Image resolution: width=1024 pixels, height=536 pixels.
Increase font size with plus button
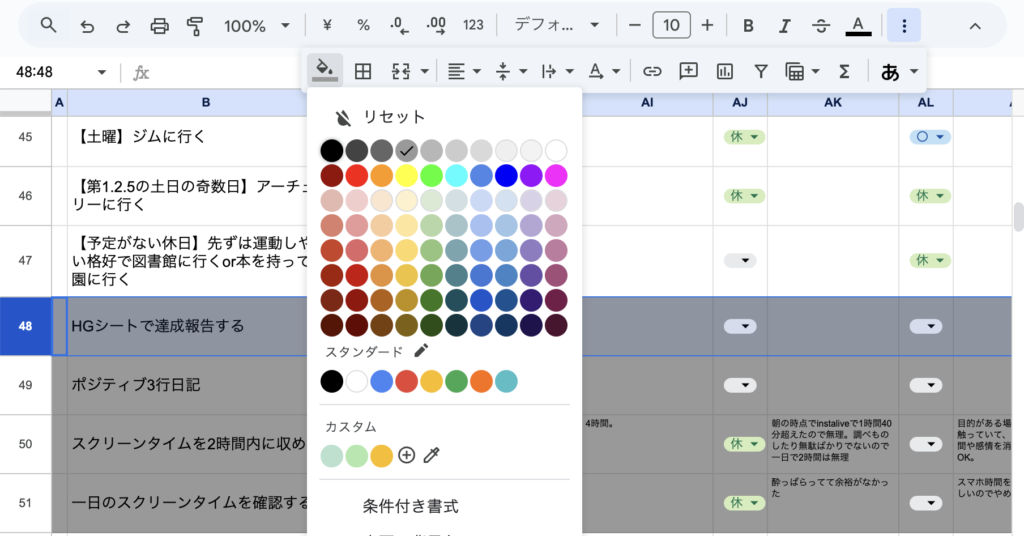coord(707,25)
